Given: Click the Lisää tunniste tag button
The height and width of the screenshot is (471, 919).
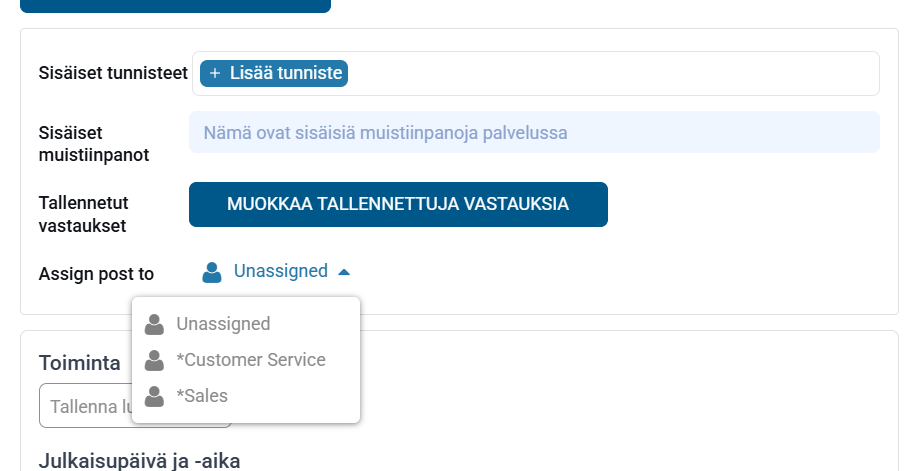Looking at the screenshot, I should 274,73.
